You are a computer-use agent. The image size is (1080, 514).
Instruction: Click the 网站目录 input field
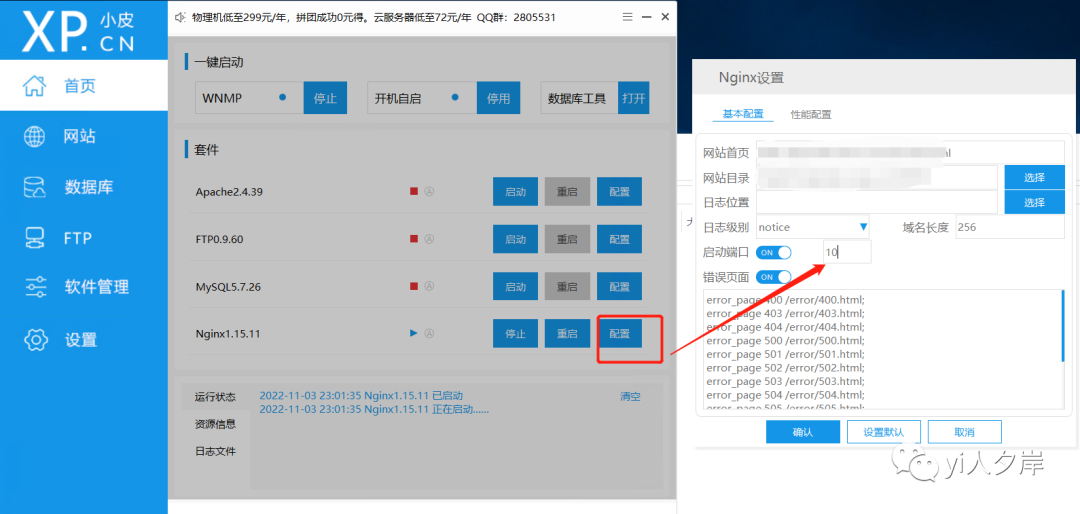[877, 177]
